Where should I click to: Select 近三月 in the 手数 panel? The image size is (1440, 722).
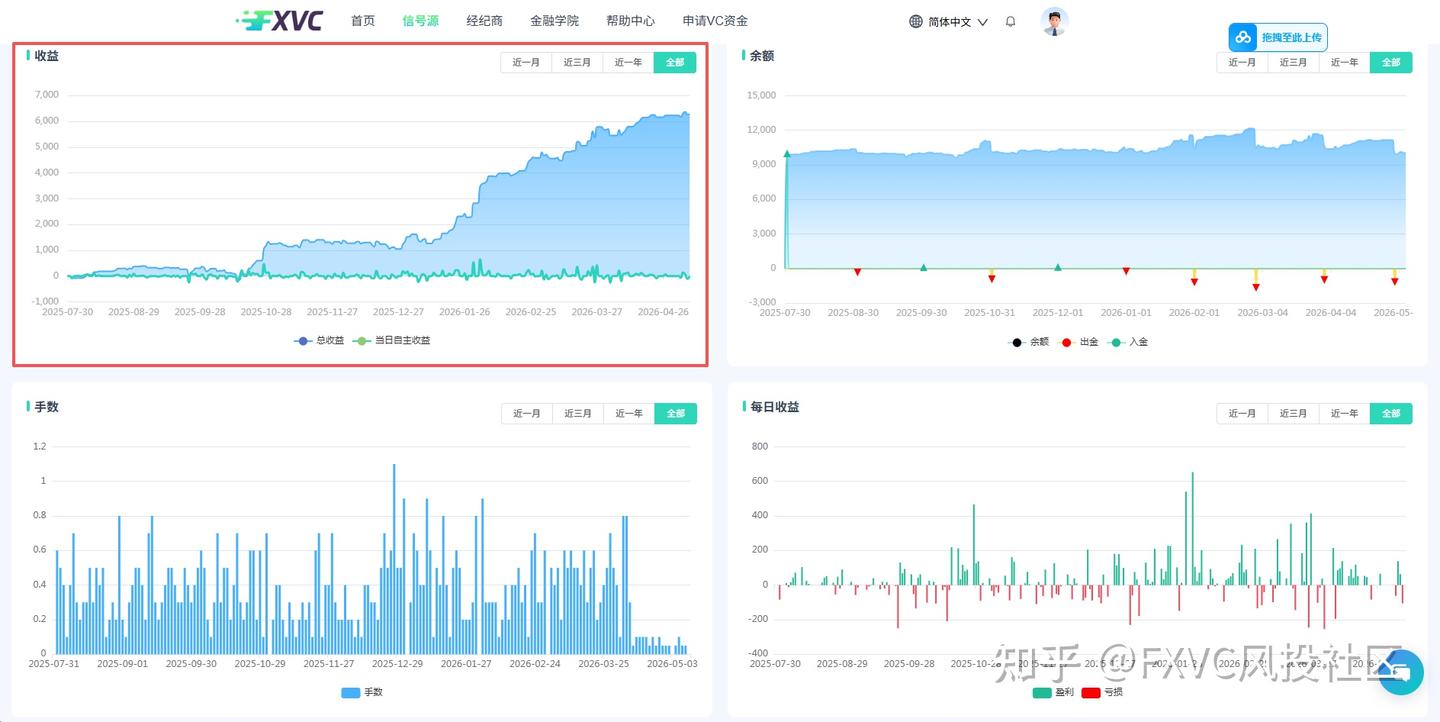(578, 413)
